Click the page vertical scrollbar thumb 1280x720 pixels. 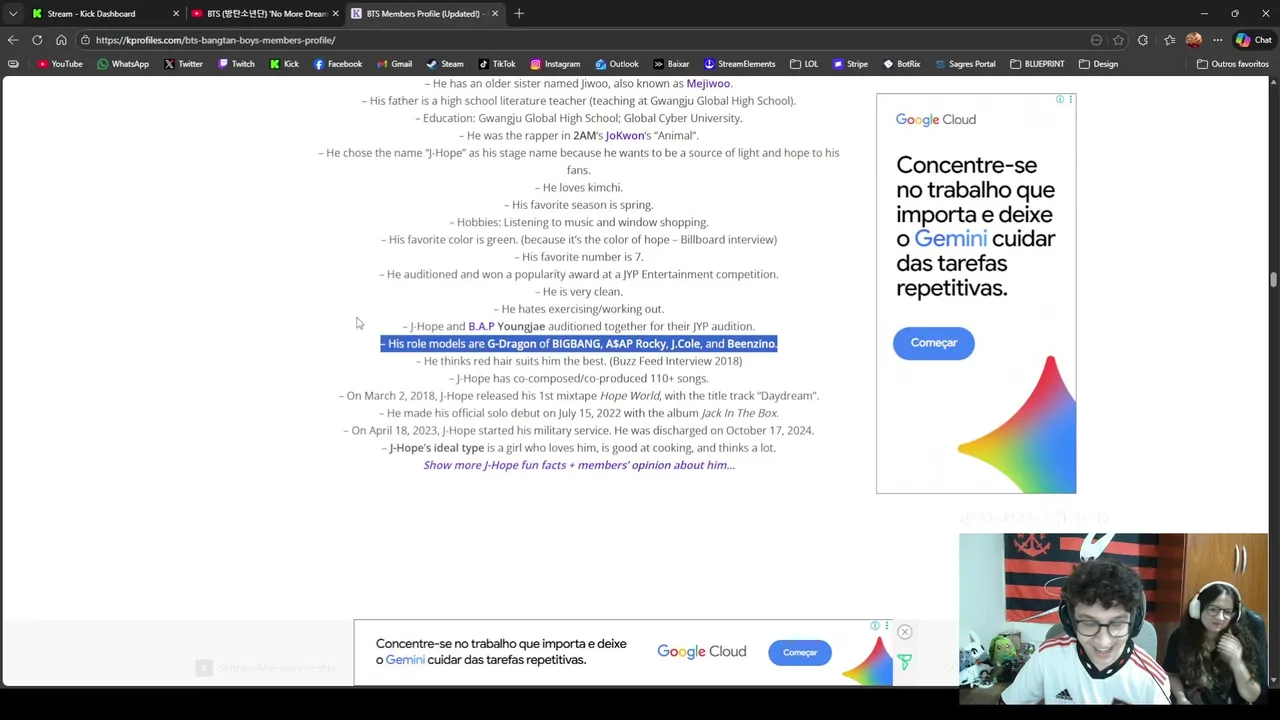(x=1273, y=279)
